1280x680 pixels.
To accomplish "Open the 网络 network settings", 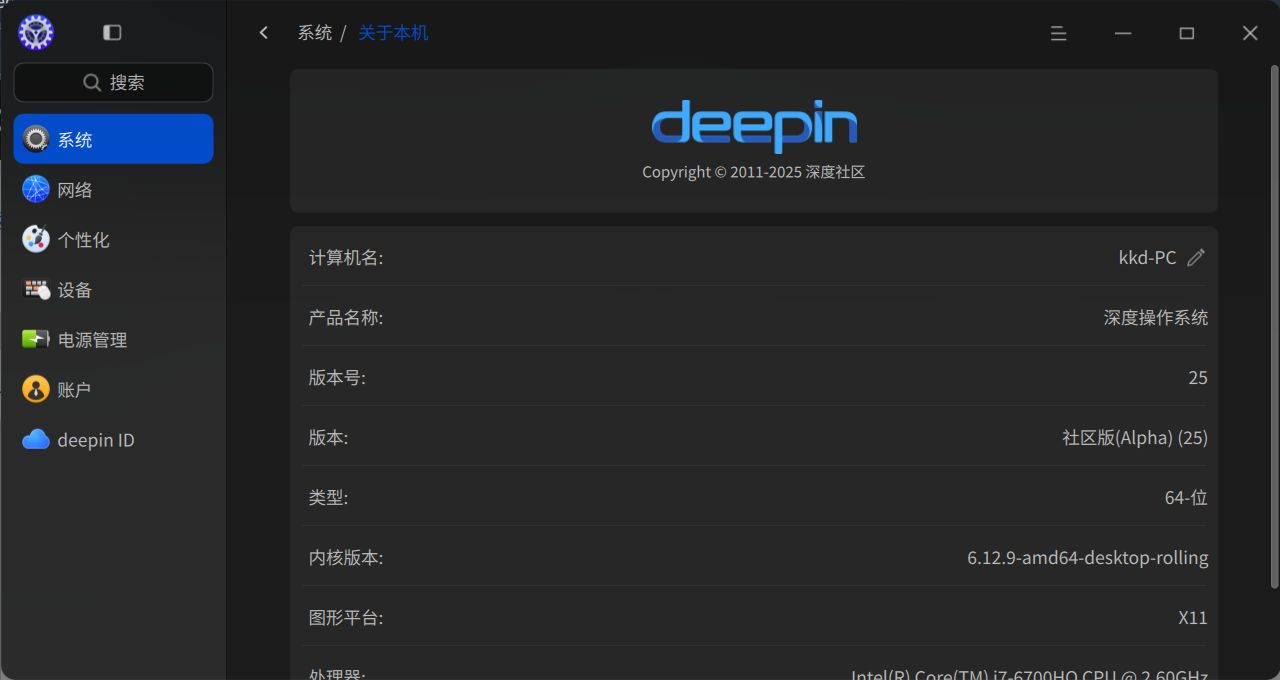I will click(113, 189).
